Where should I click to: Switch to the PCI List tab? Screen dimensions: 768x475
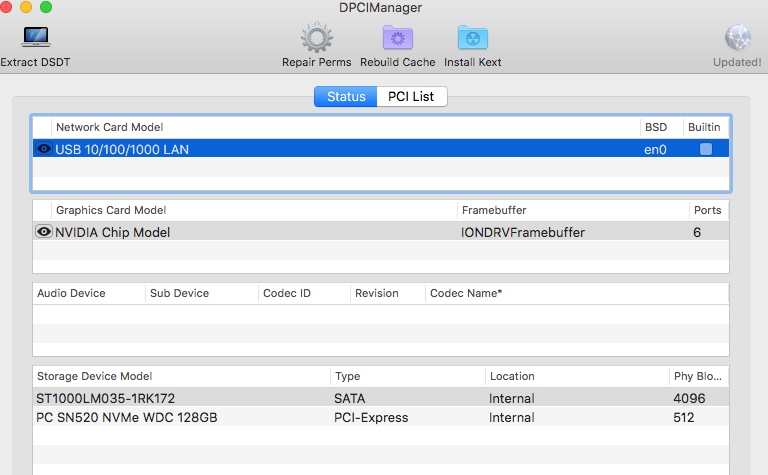point(411,96)
